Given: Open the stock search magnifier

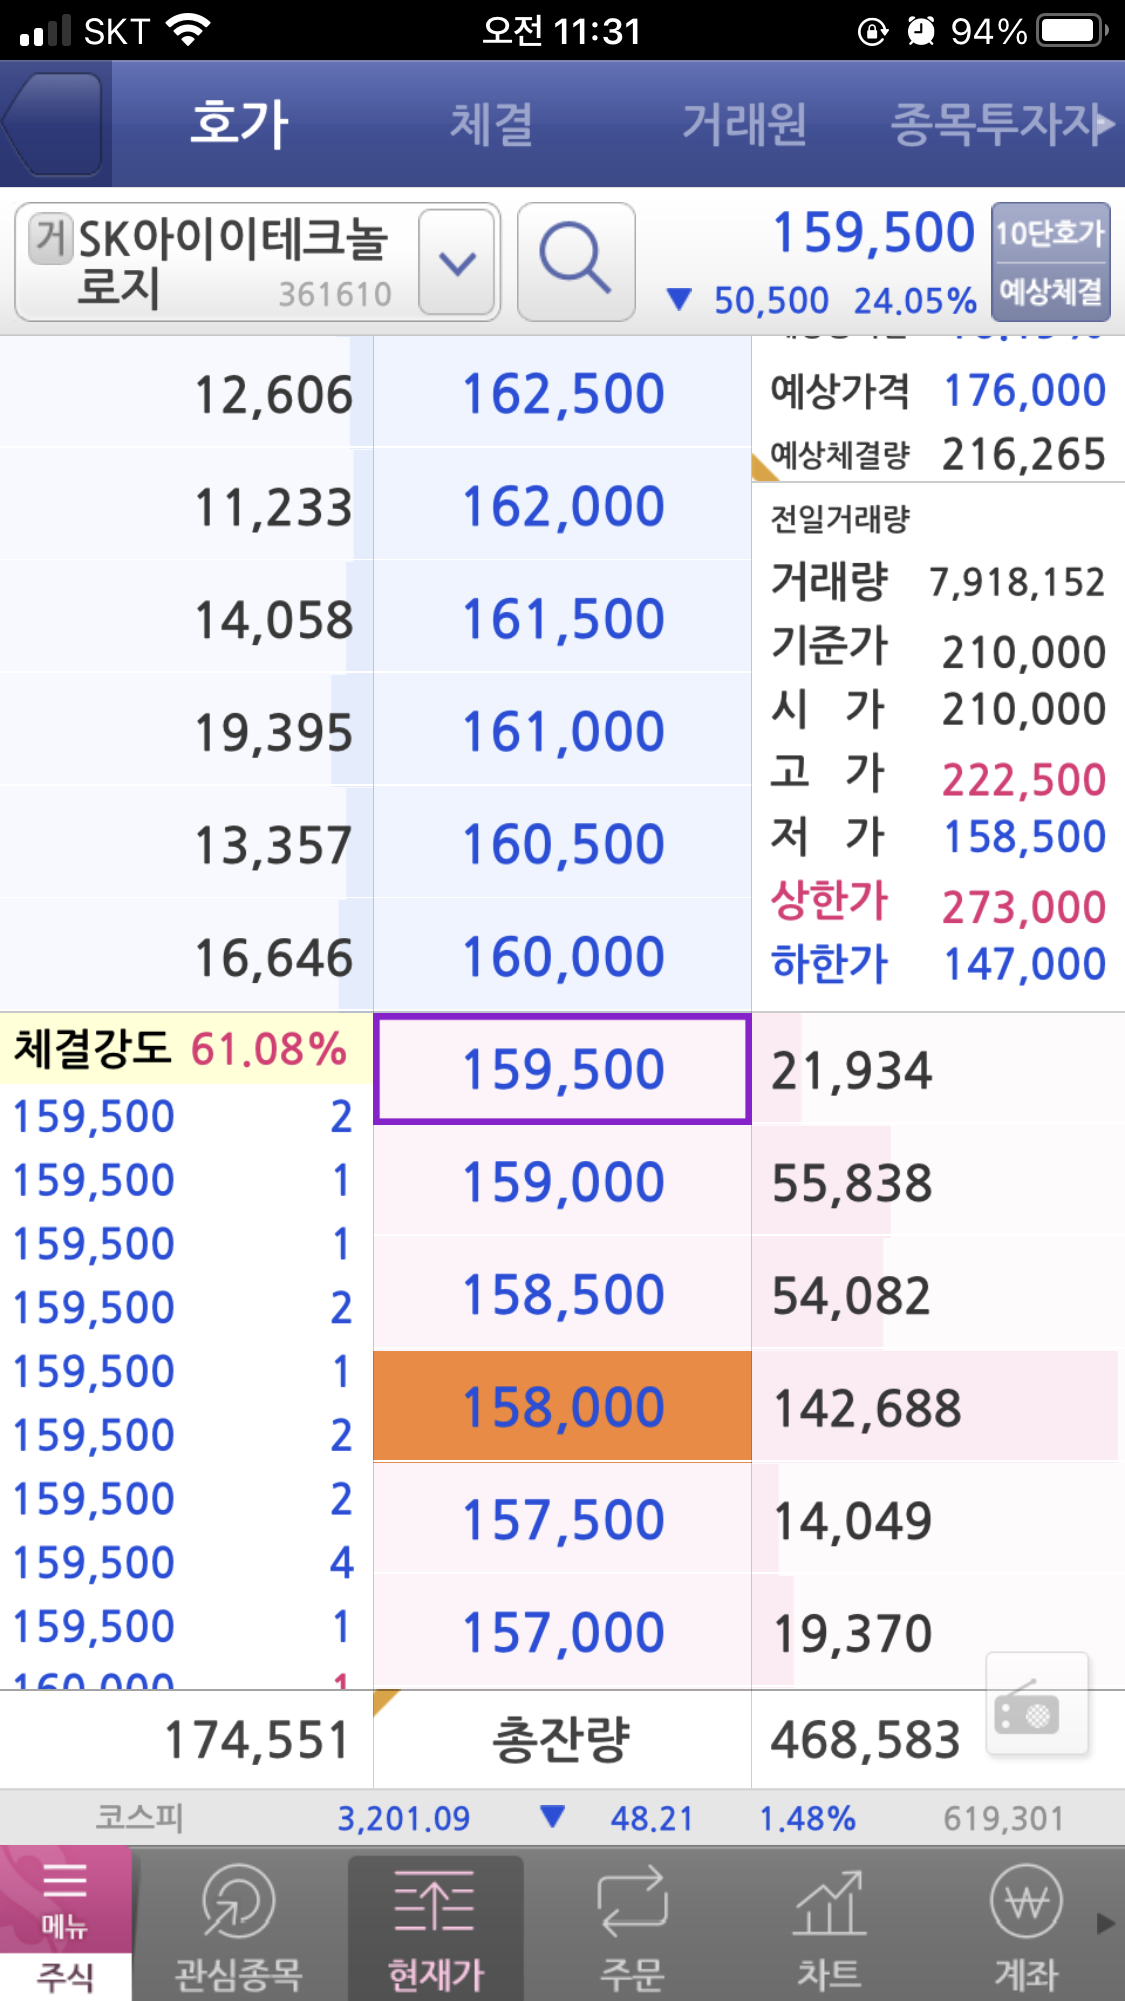Looking at the screenshot, I should click(x=576, y=262).
